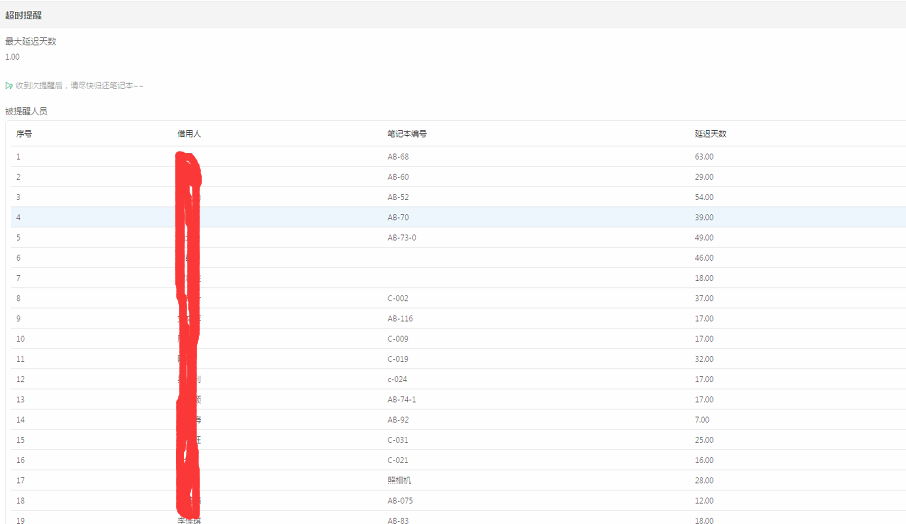The width and height of the screenshot is (906, 524).
Task: Click the 12.00 delay days value
Action: click(x=704, y=500)
